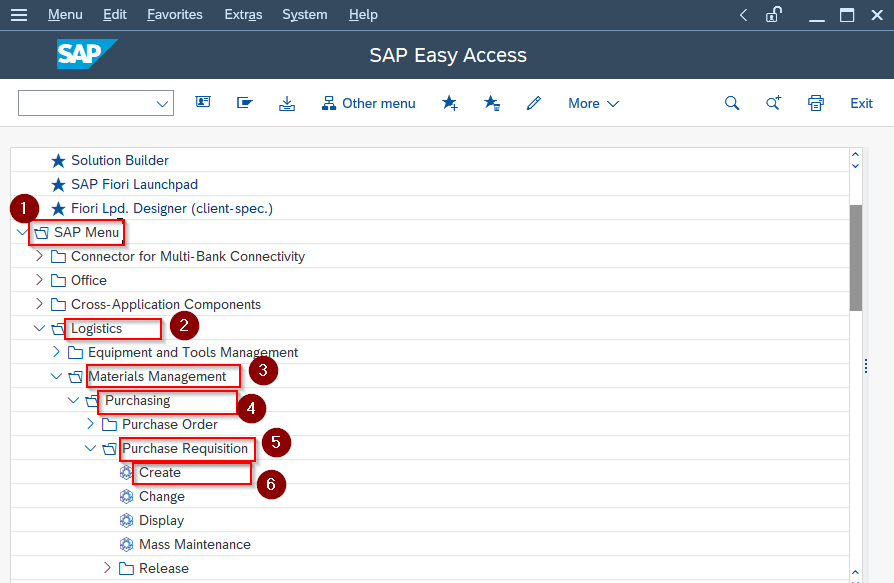
Task: Click the user menu toolbar icon
Action: (203, 103)
